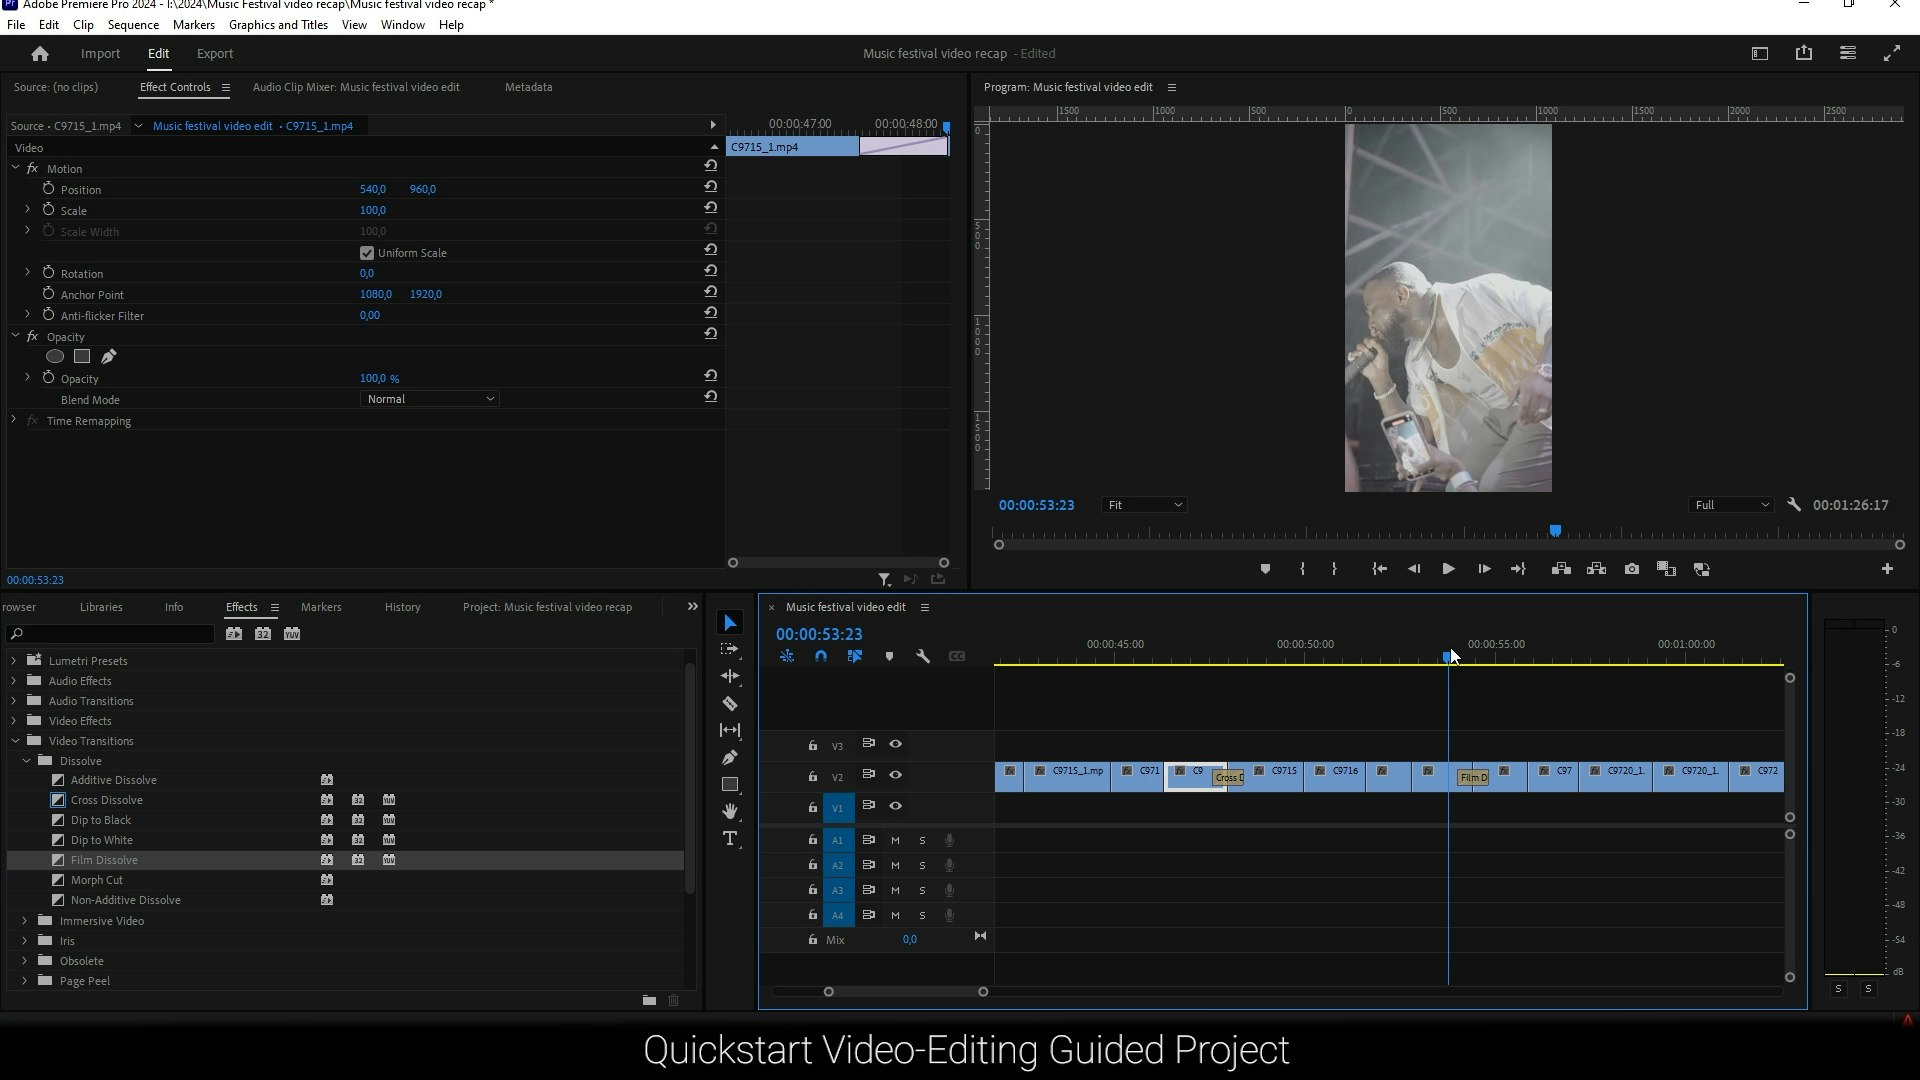Select the Razor tool in timeline toolbar
Screen dimensions: 1920x1080
pos(730,704)
